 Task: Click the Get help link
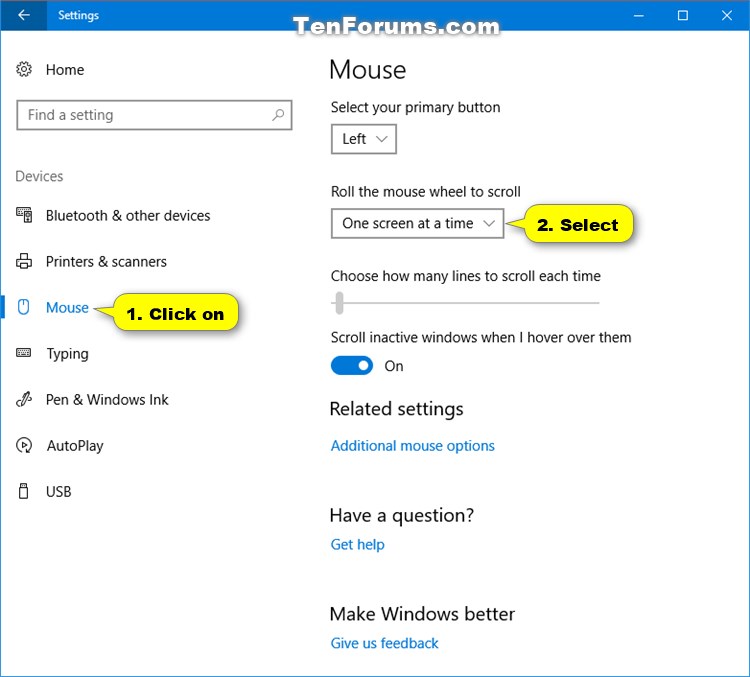tap(357, 544)
